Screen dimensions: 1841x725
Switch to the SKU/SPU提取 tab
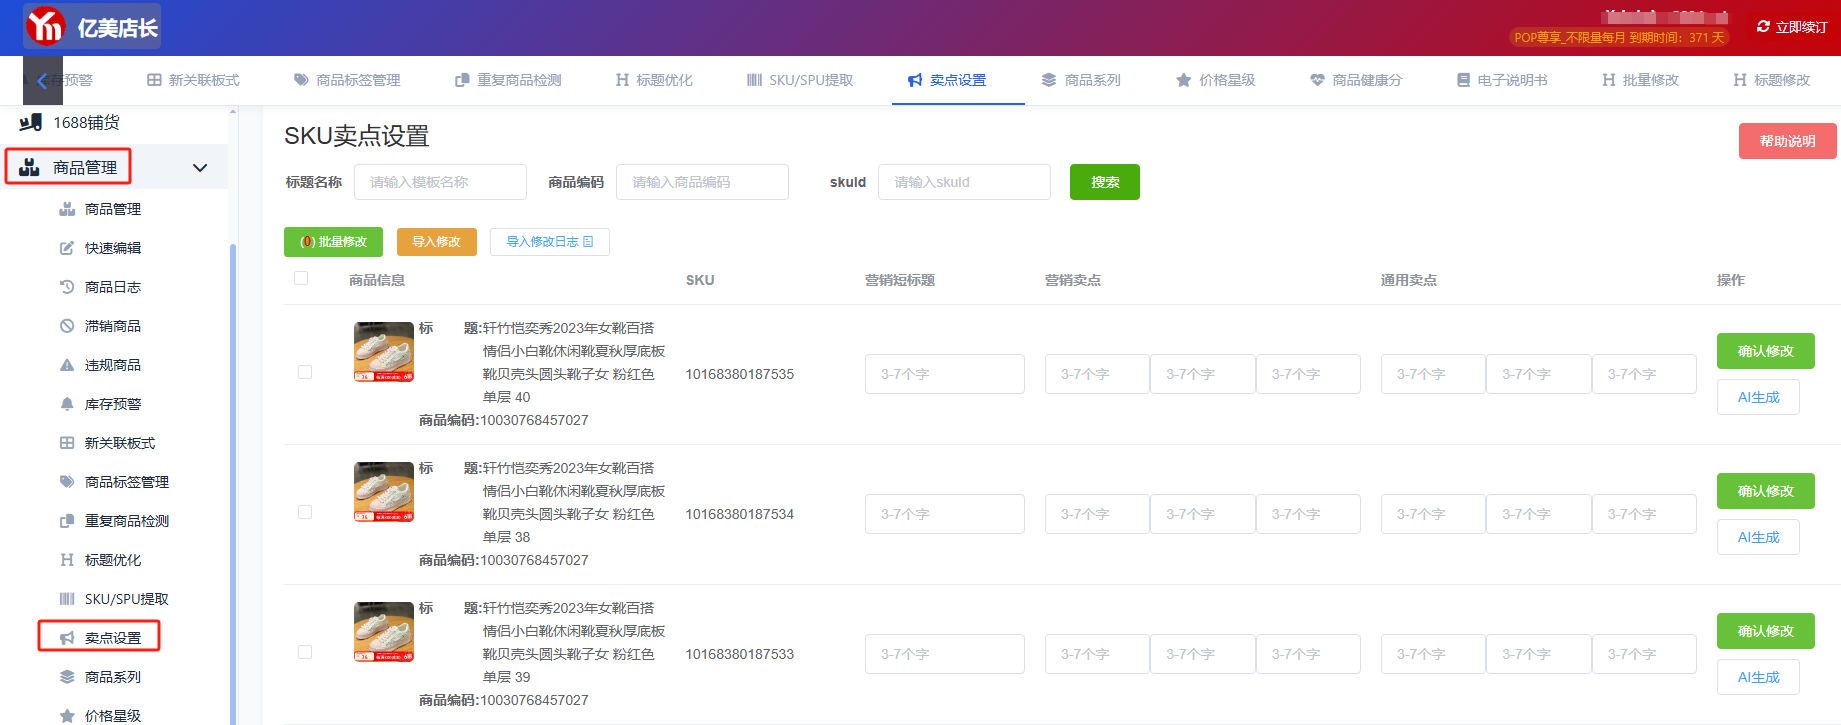pyautogui.click(x=800, y=80)
